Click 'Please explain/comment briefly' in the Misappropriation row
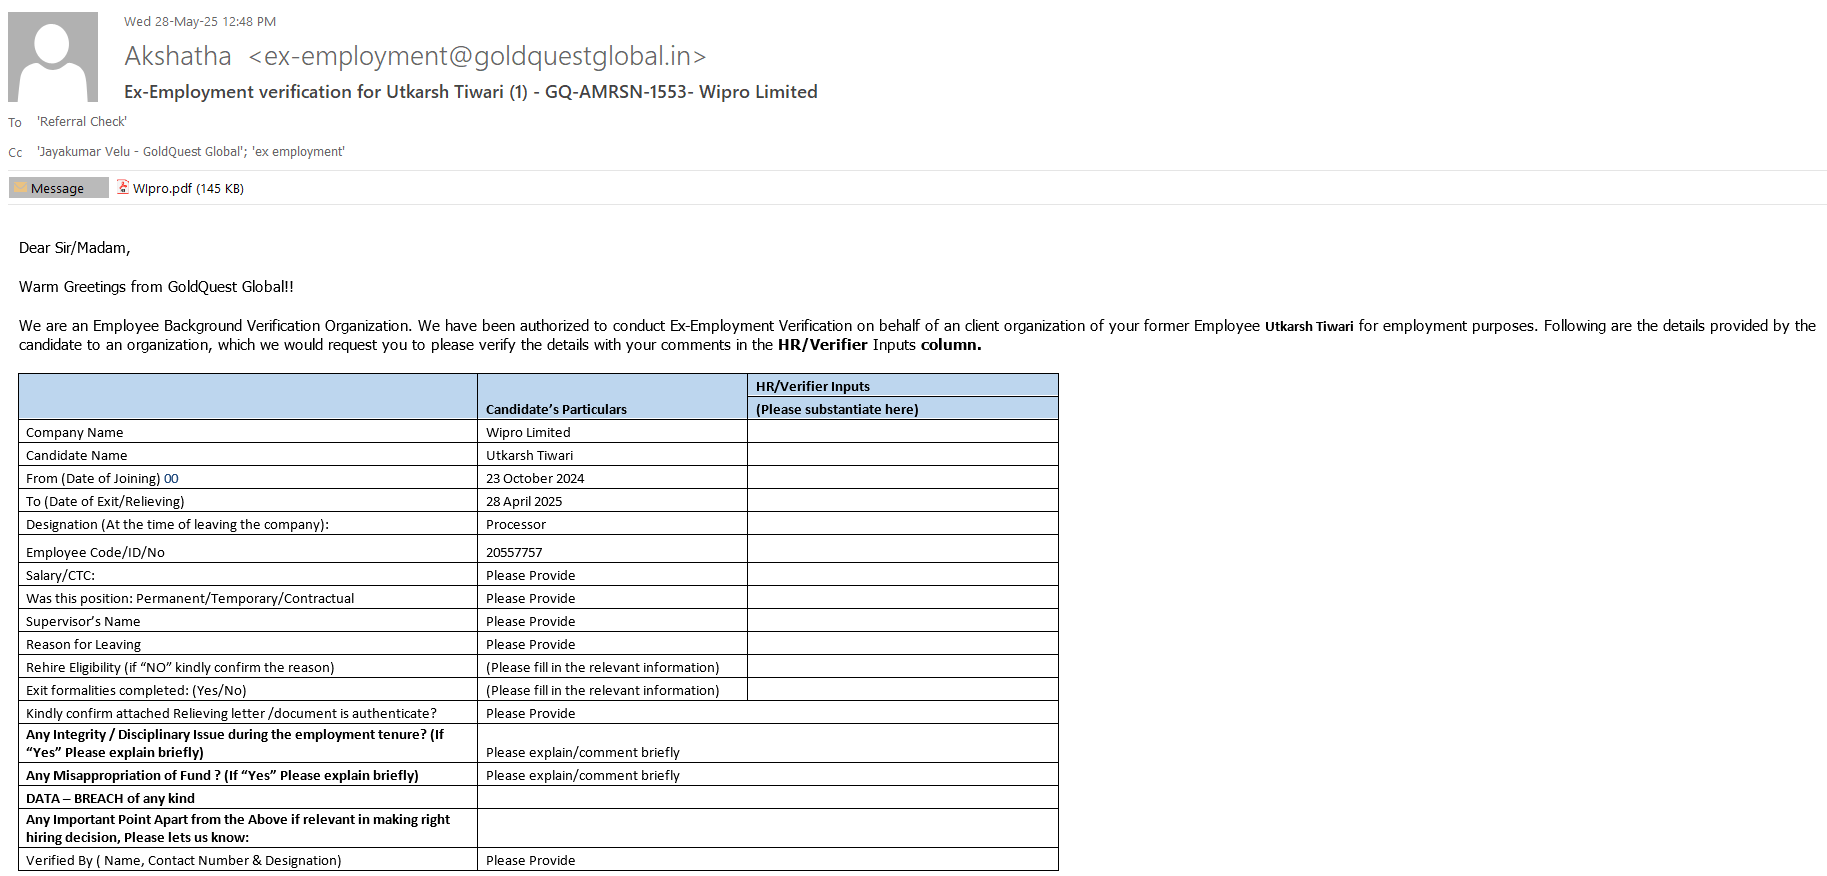 (x=583, y=775)
